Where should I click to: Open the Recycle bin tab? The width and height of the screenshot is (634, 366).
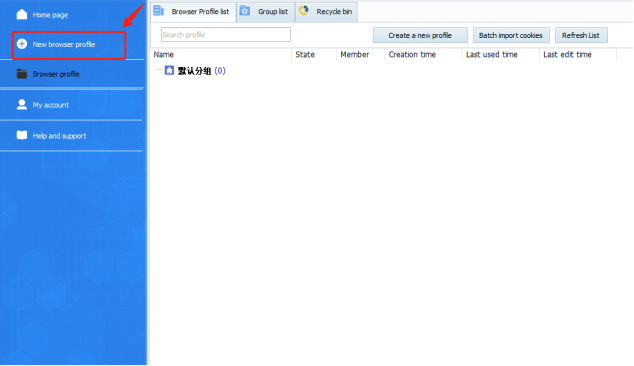326,12
